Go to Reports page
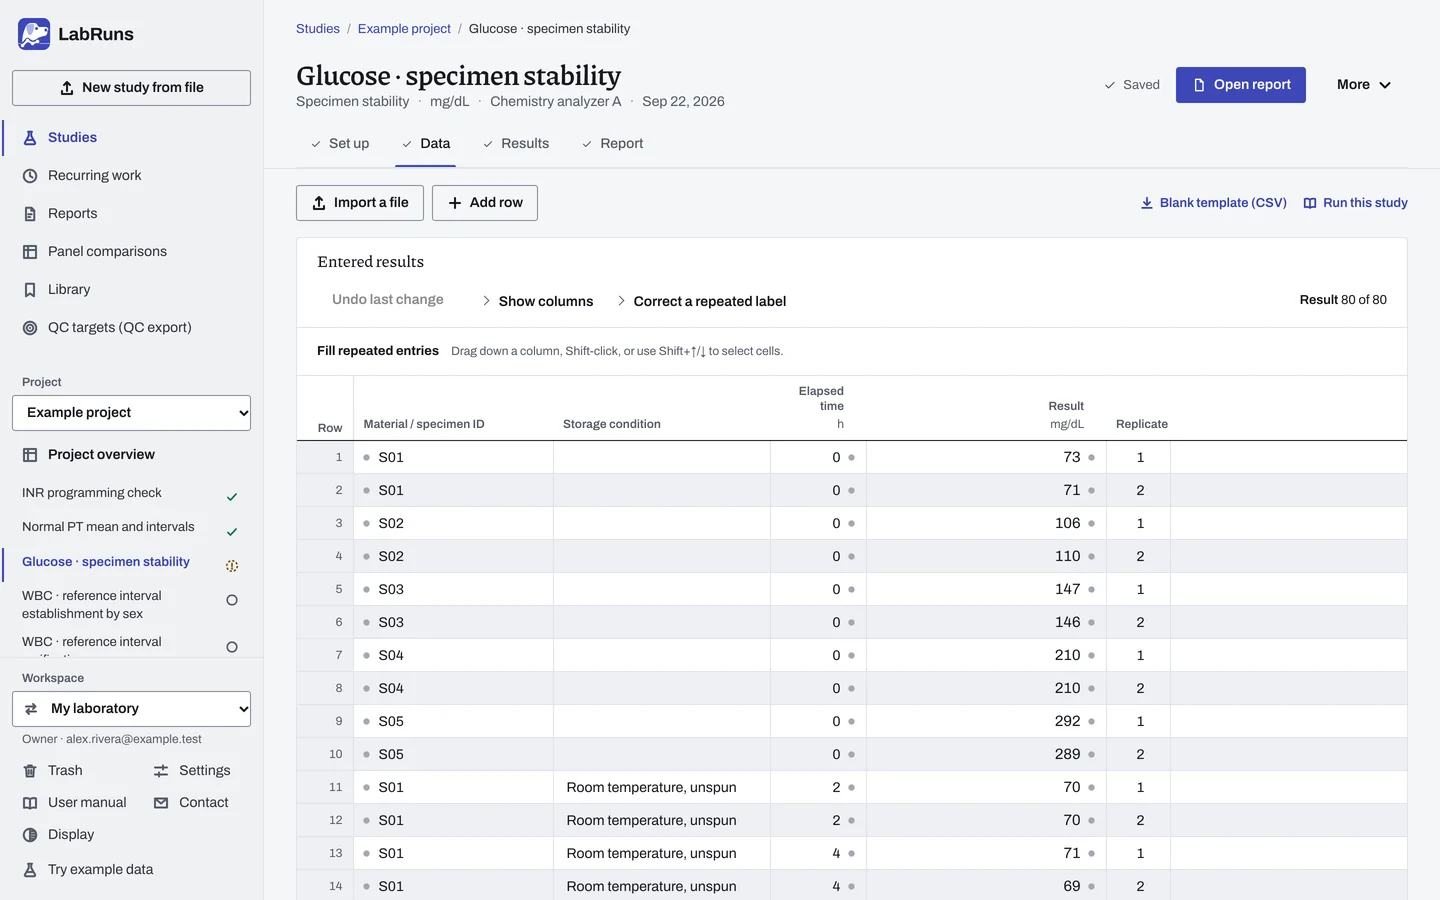 [x=132, y=214]
